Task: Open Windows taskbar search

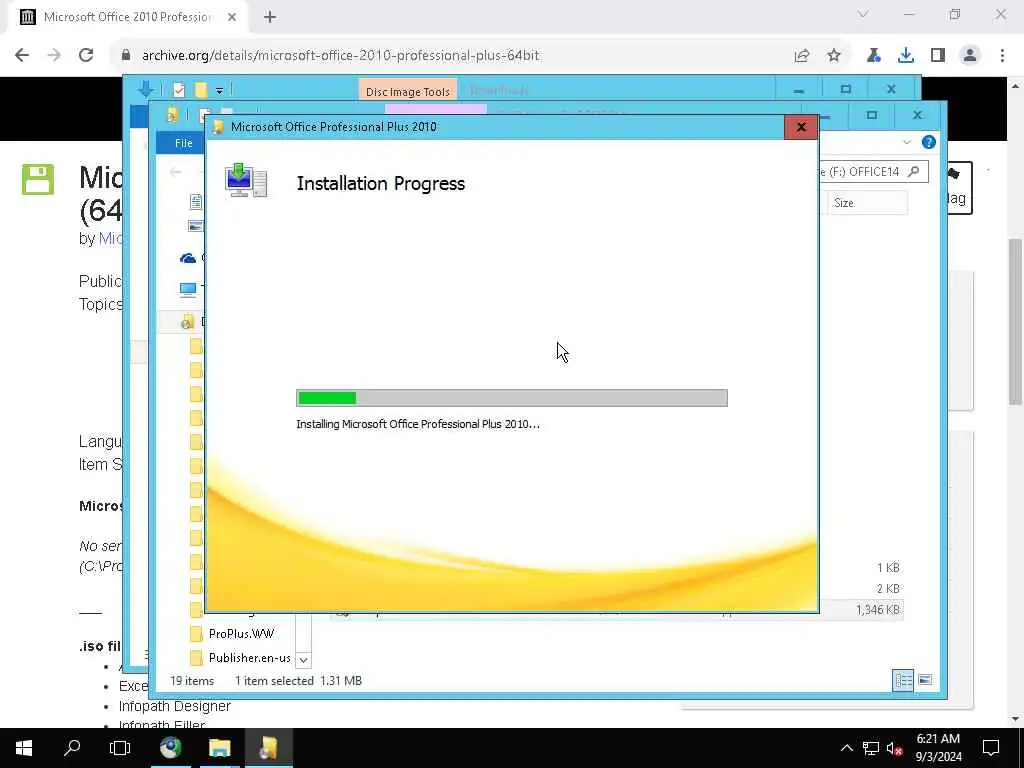Action: click(x=72, y=748)
